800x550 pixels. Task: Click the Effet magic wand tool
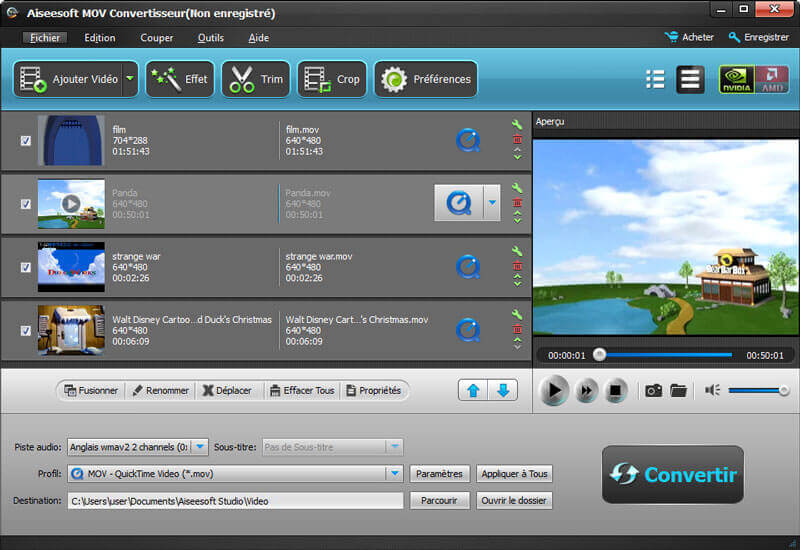[x=180, y=79]
